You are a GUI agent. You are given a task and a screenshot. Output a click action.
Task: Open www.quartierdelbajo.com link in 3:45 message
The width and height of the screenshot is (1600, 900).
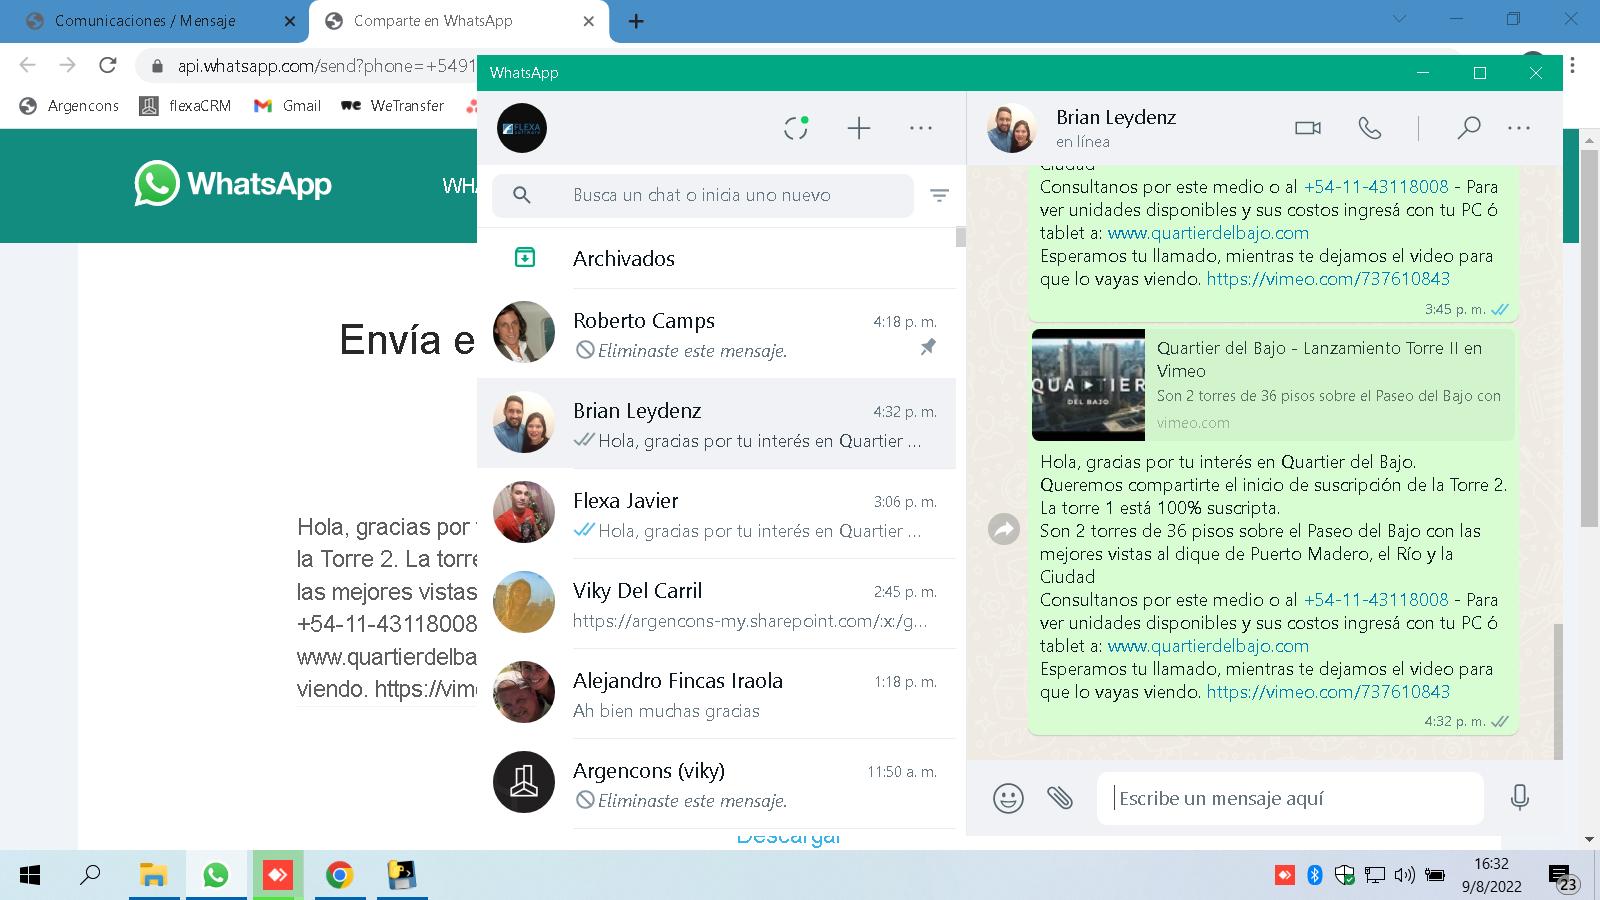1208,233
